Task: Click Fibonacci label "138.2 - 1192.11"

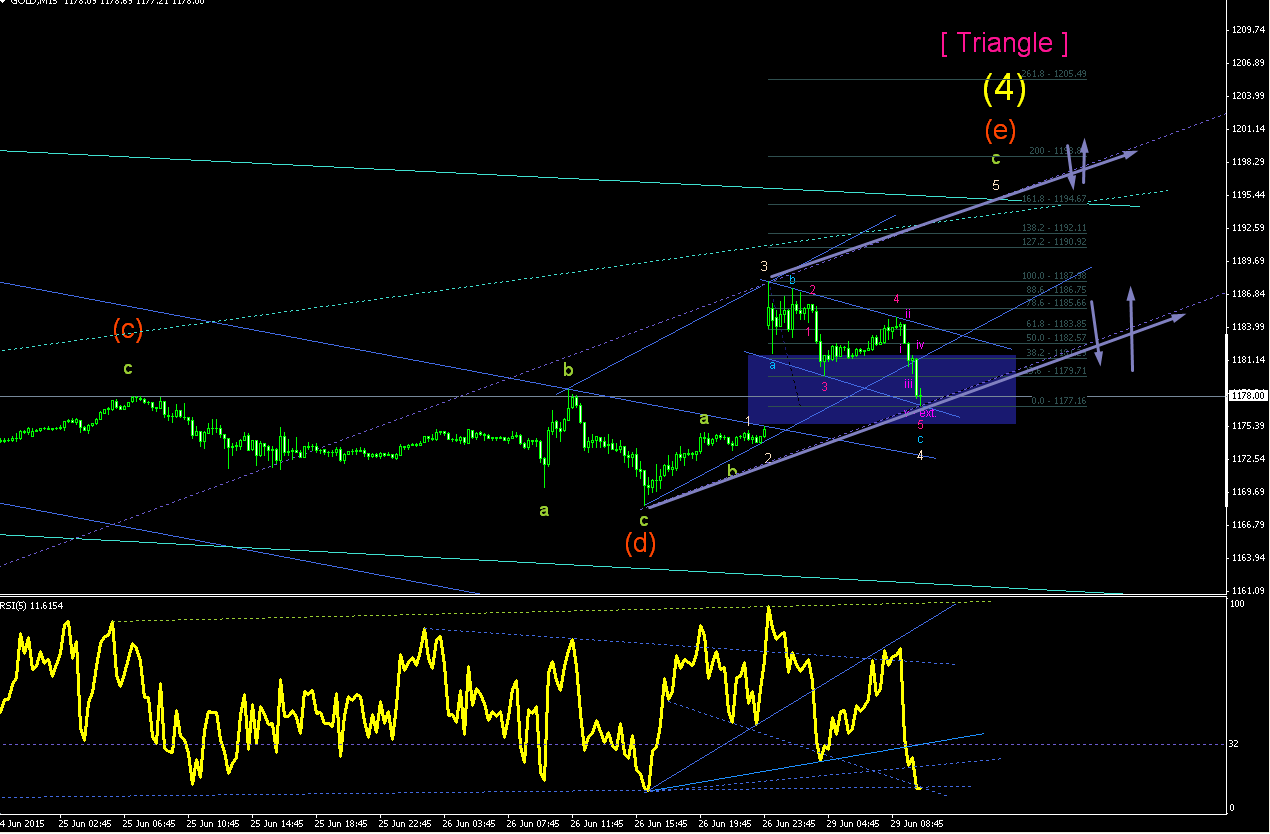Action: [1055, 228]
